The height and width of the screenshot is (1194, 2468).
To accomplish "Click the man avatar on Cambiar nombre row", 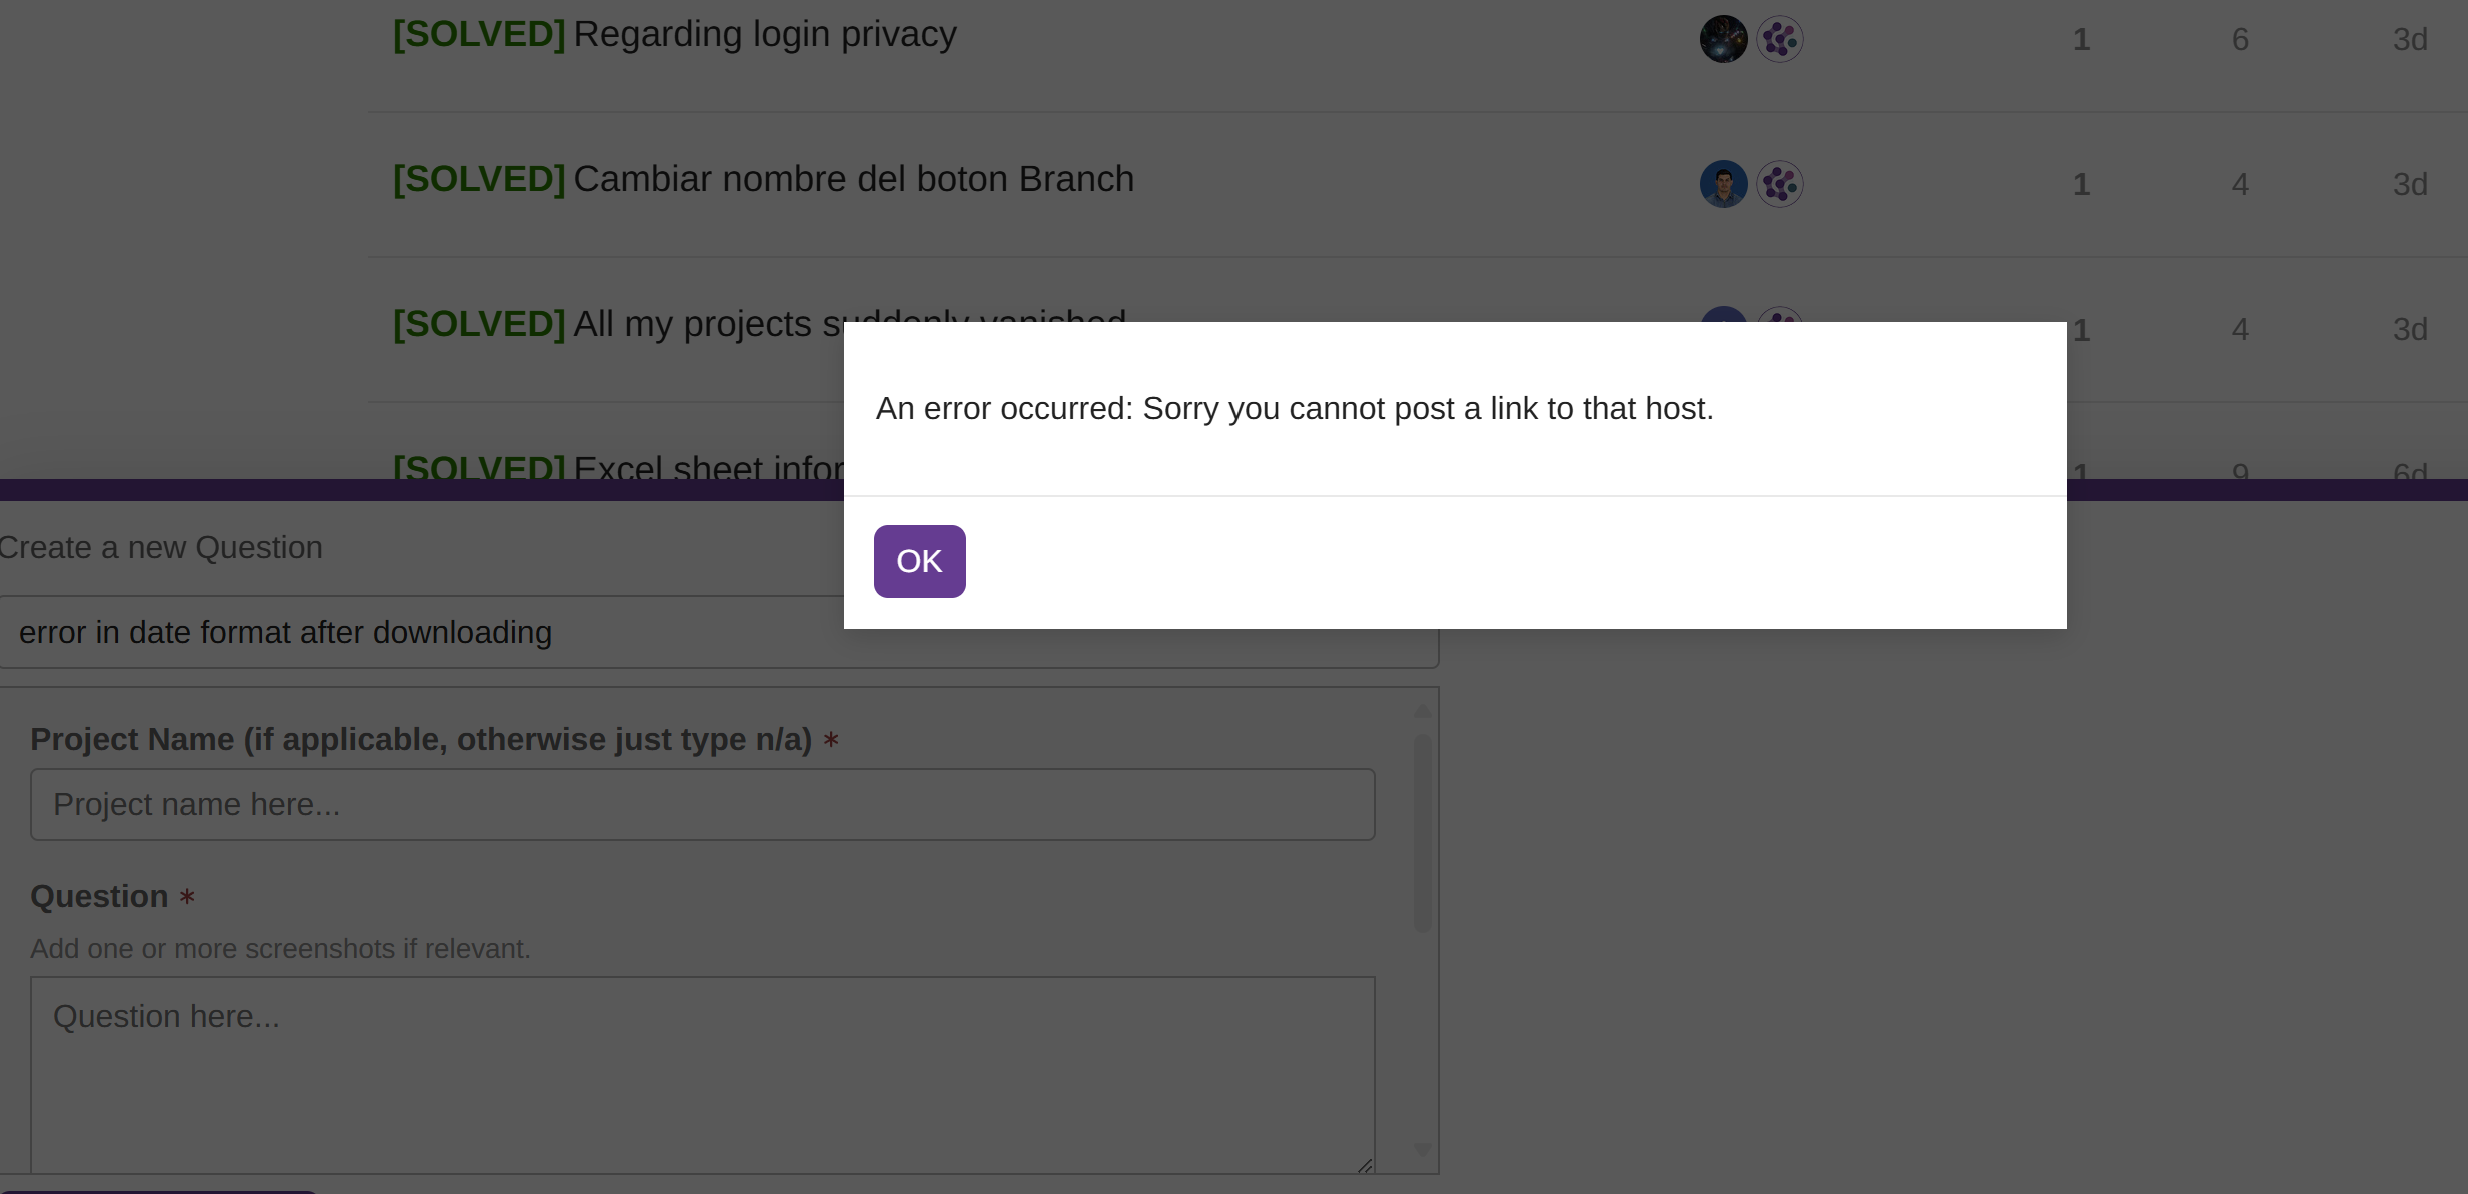I will pyautogui.click(x=1723, y=184).
